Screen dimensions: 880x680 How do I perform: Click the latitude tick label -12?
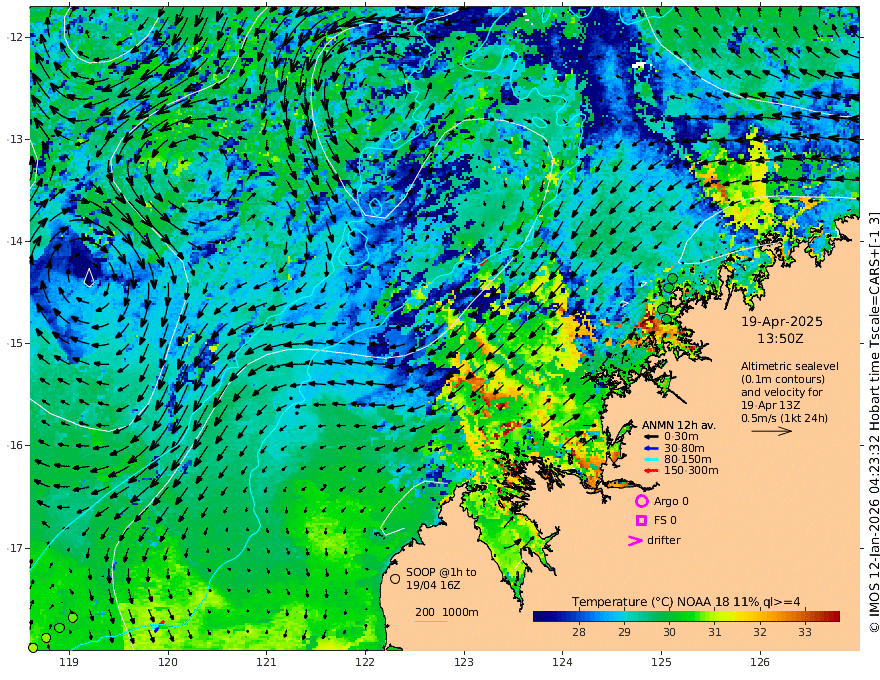[16, 37]
